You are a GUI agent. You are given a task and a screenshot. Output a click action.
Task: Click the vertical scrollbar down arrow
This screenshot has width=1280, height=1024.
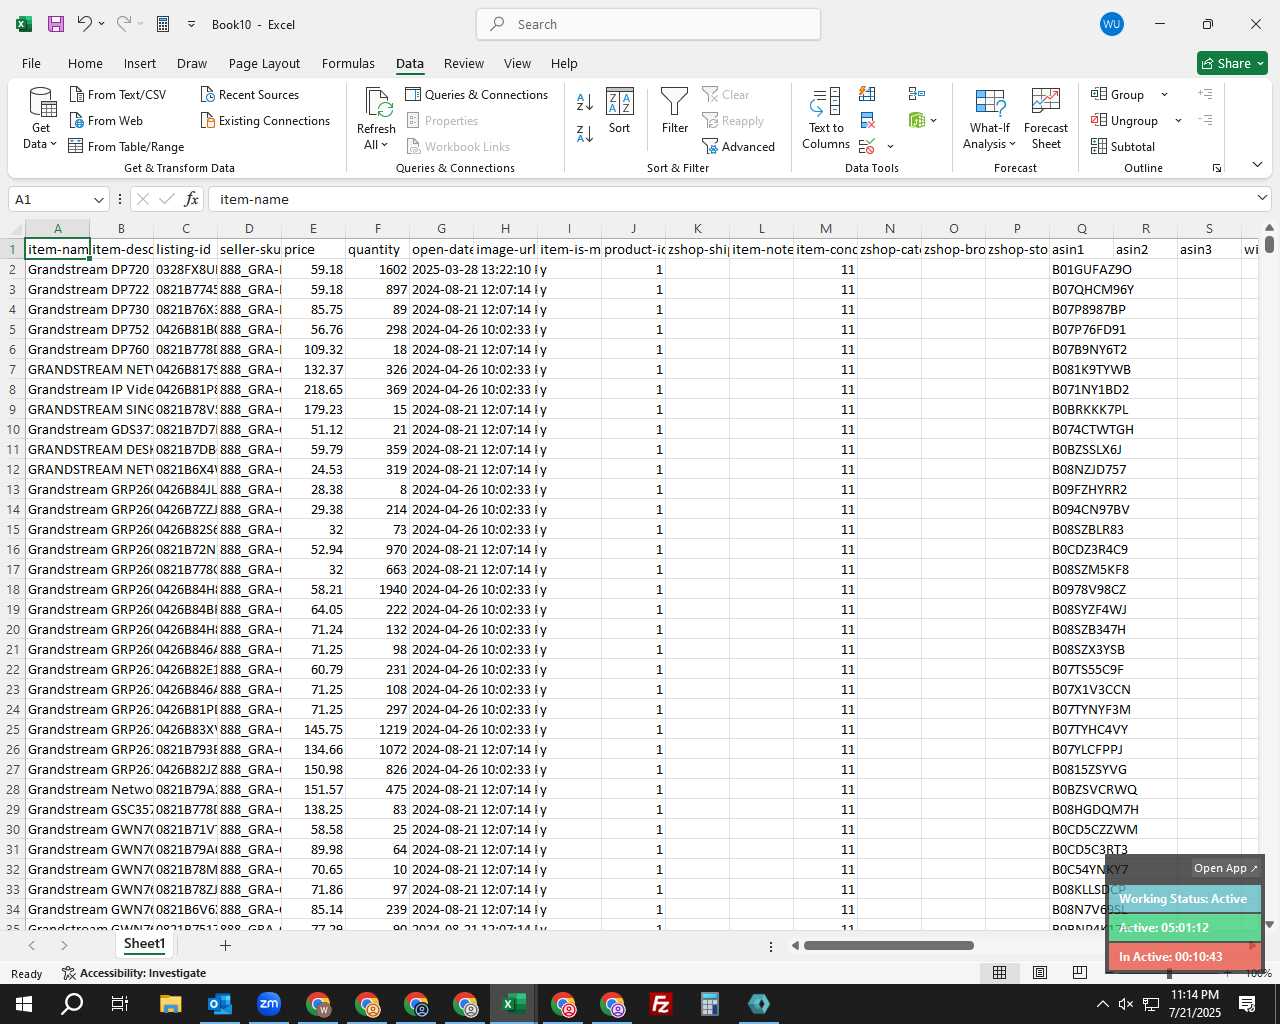tap(1270, 925)
